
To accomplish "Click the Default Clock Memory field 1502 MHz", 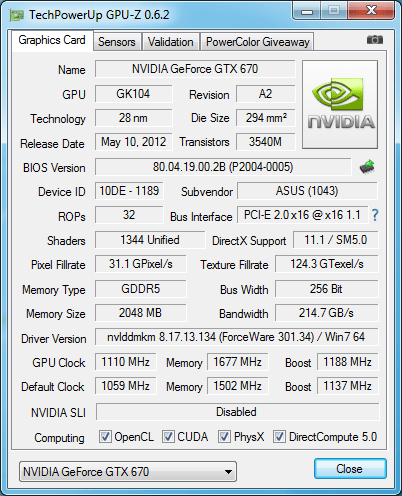I will point(237,386).
